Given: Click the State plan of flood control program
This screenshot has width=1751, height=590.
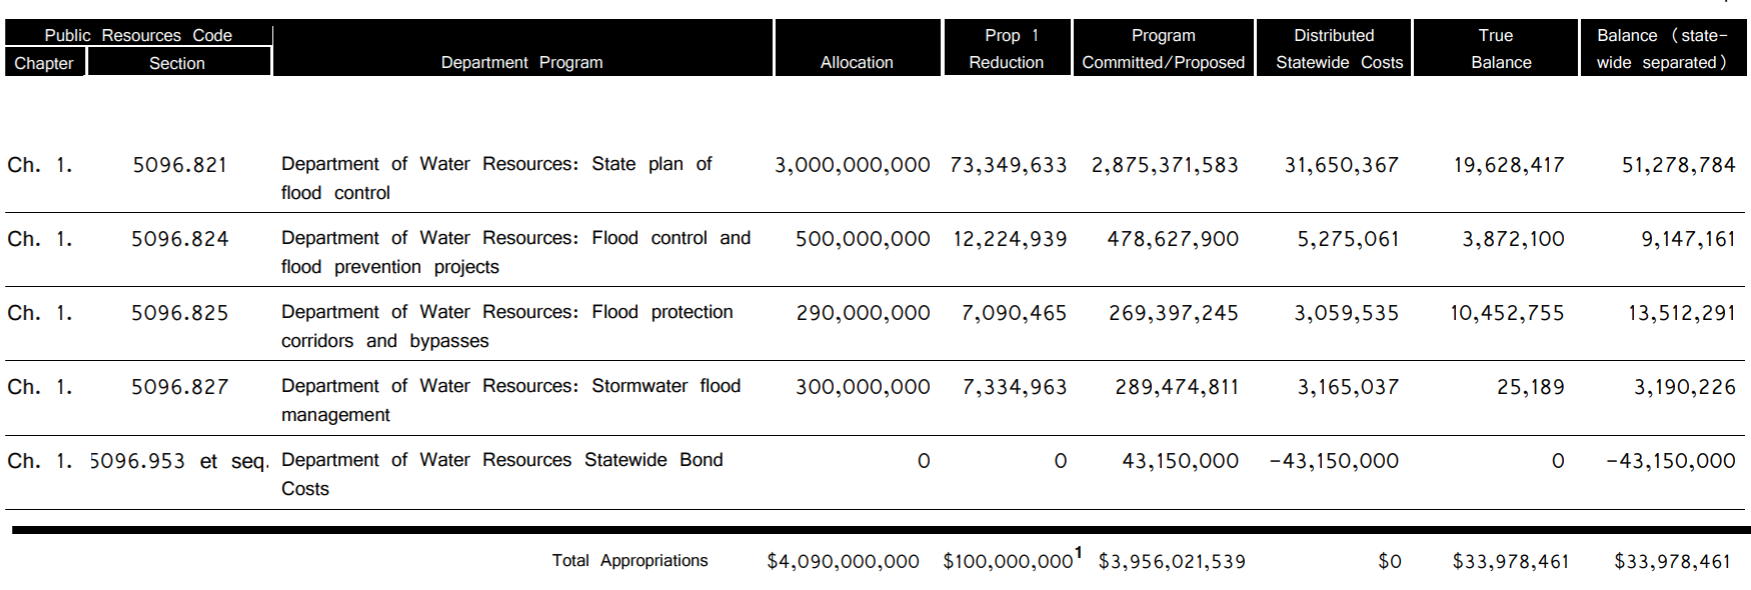Looking at the screenshot, I should [x=496, y=178].
